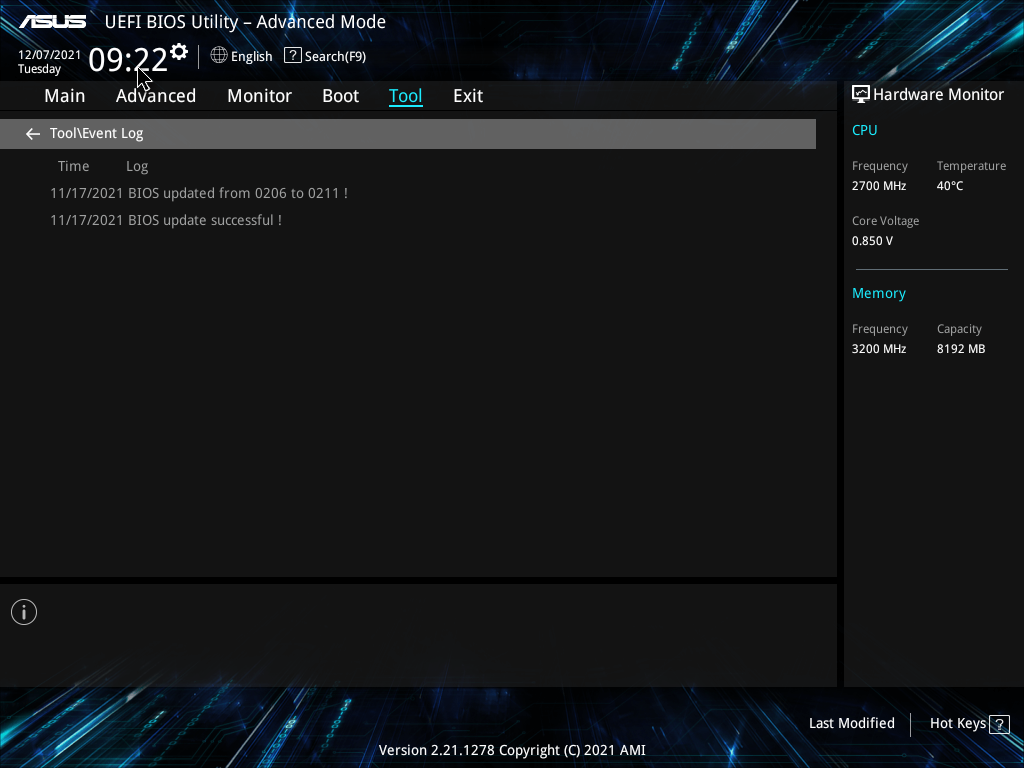This screenshot has height=768, width=1024.
Task: Click the Hardware Monitor screen icon
Action: [861, 95]
